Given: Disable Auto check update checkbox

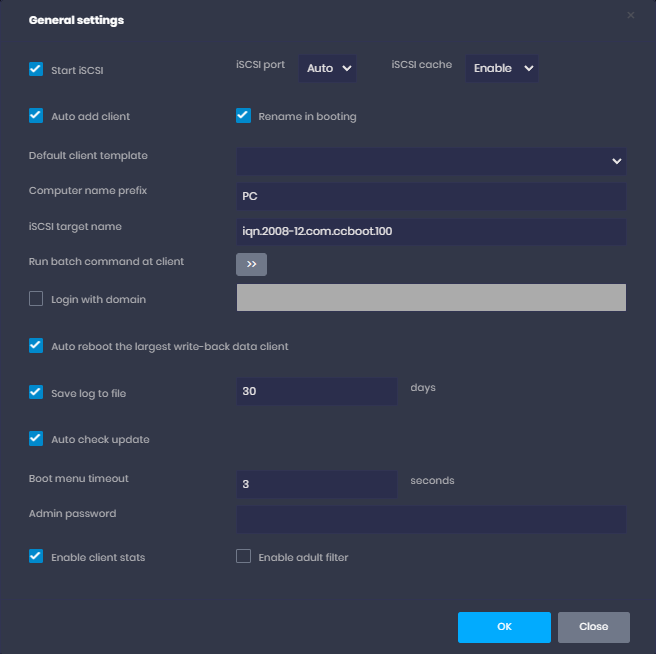Looking at the screenshot, I should click(36, 439).
